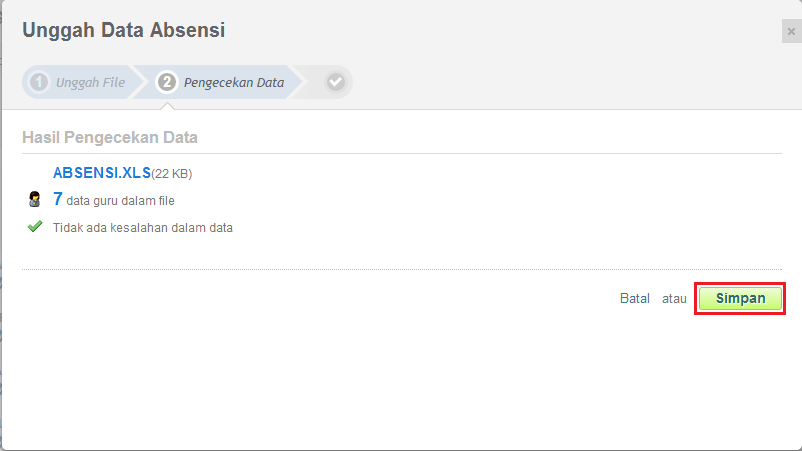
Task: Click the green checkmark validation icon
Action: point(35,227)
